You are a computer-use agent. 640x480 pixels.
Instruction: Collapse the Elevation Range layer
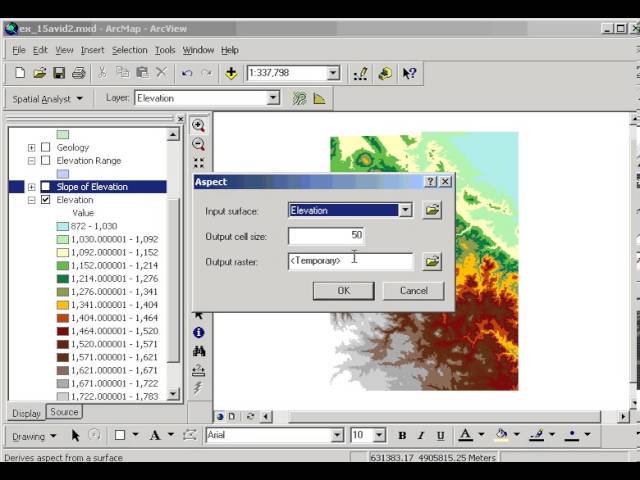pos(31,160)
